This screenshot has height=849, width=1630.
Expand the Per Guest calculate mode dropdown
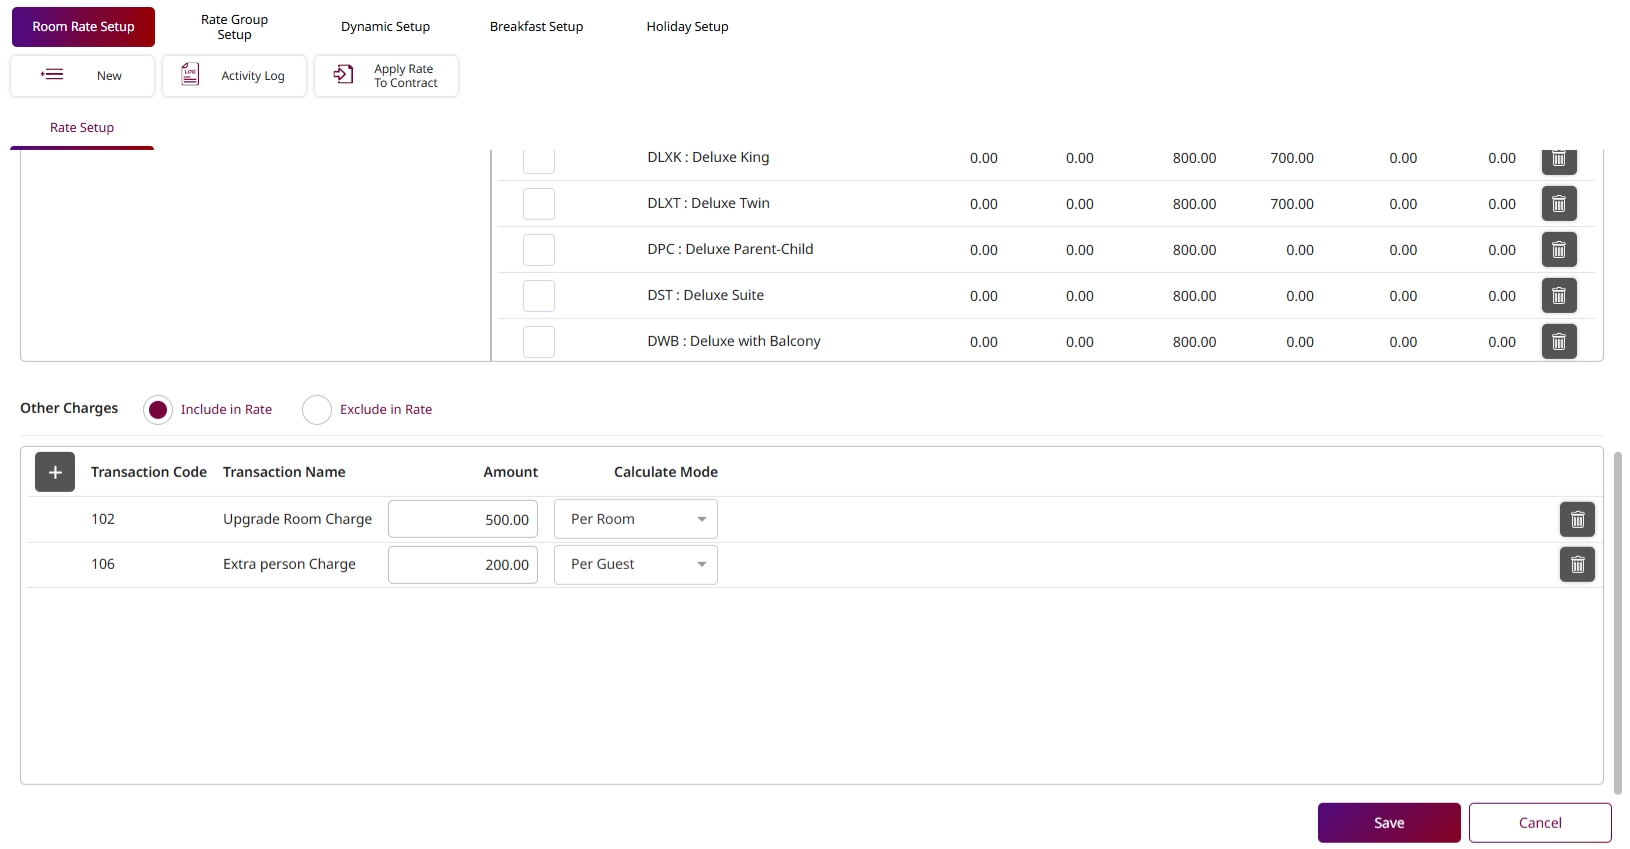(635, 565)
